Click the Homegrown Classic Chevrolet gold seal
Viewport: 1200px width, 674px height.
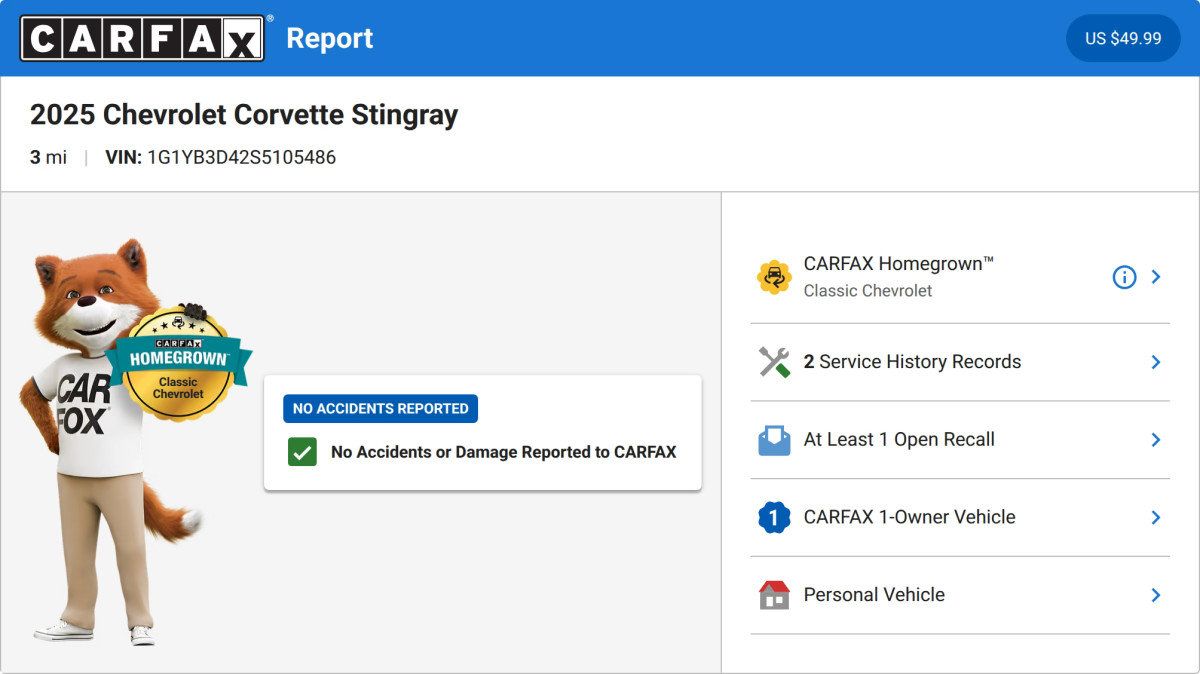[x=178, y=364]
